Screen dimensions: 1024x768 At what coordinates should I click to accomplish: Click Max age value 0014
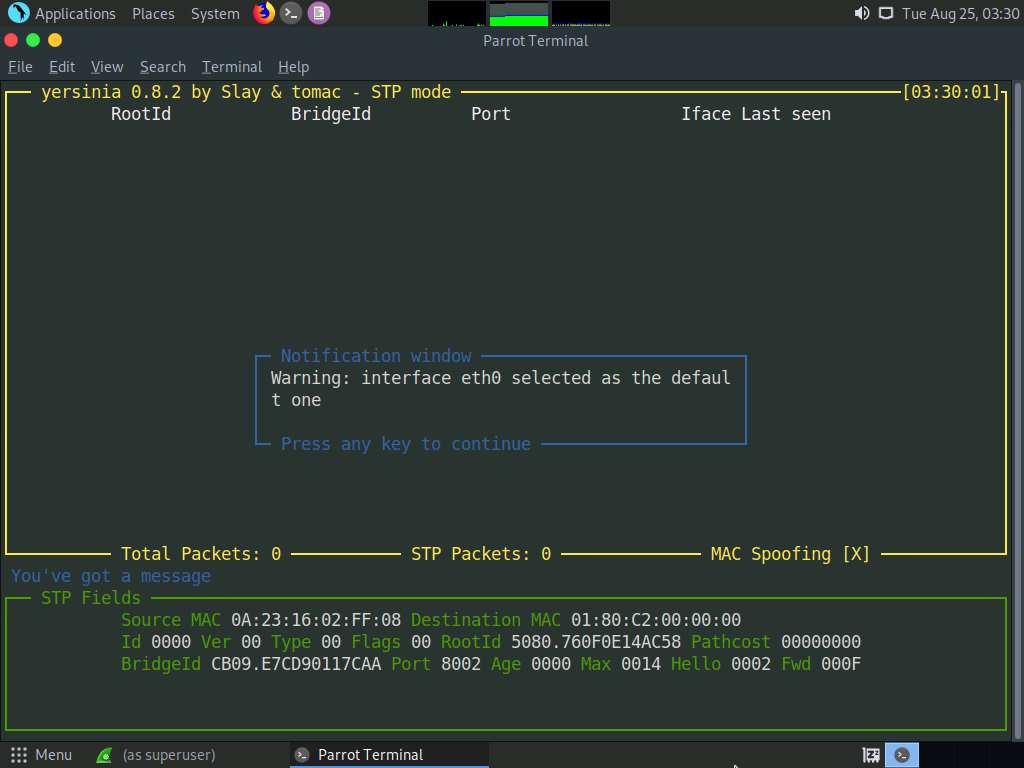641,664
